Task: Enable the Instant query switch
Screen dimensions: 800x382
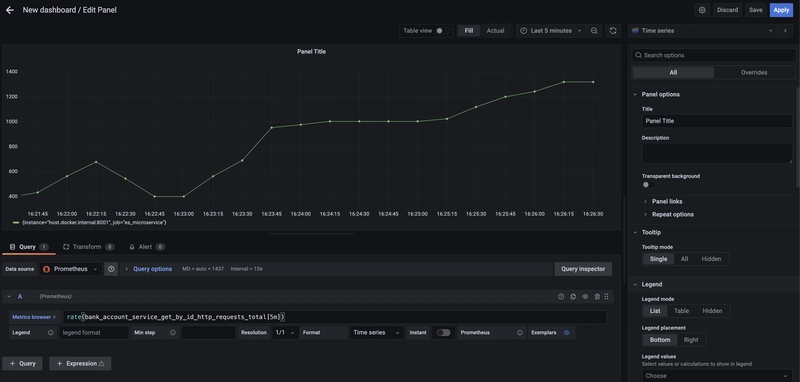Action: click(443, 333)
